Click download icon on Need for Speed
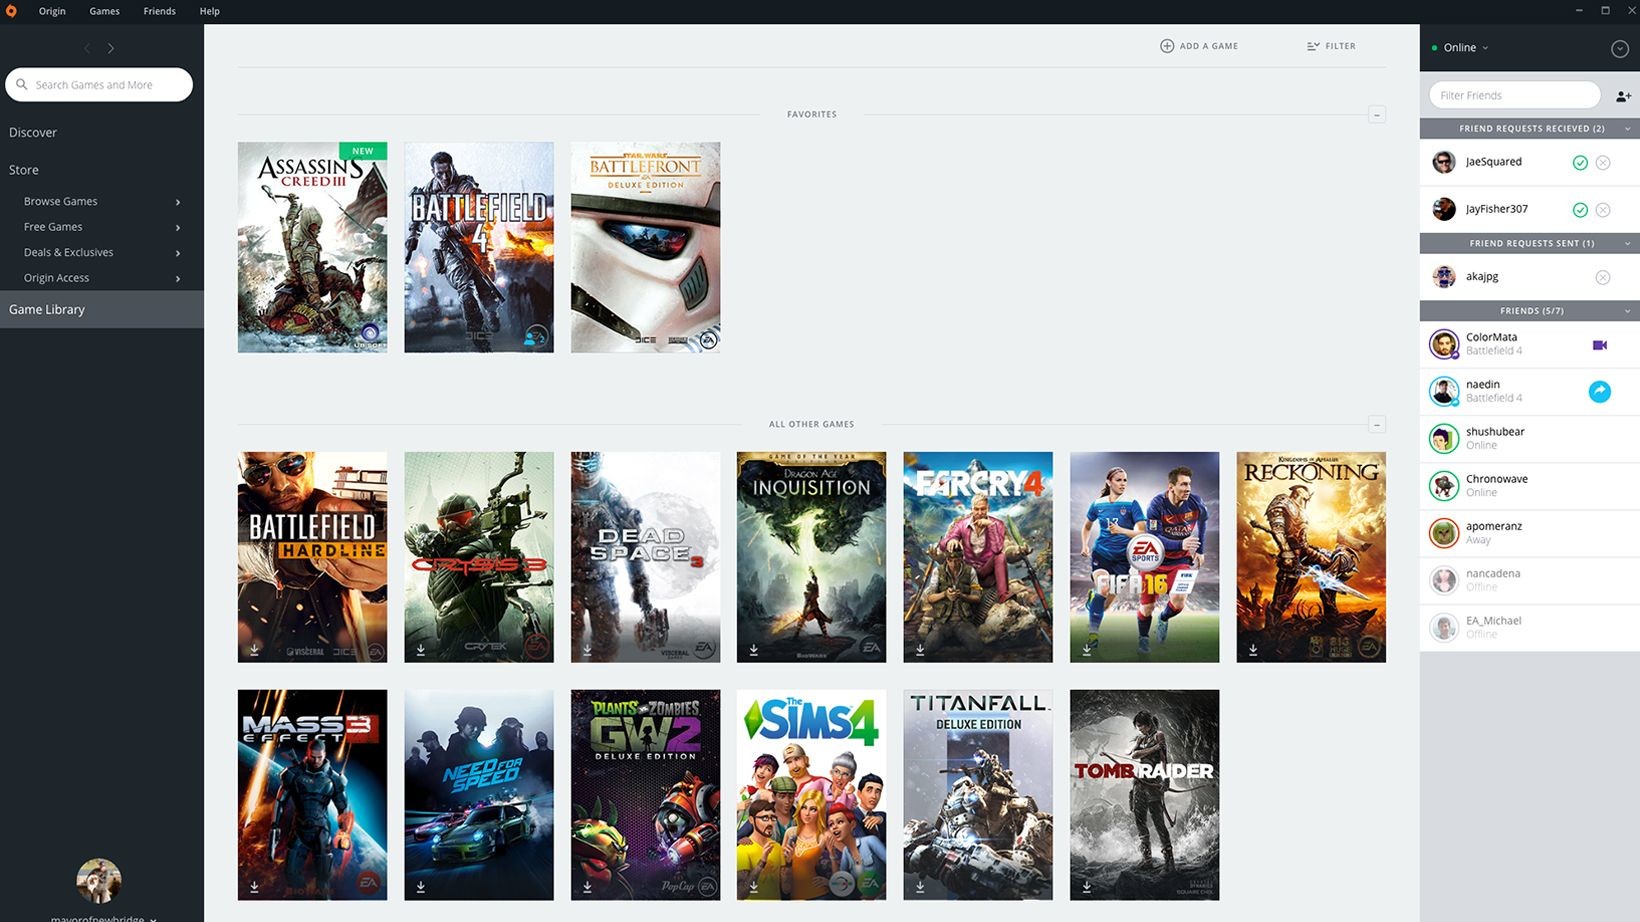 coord(421,887)
